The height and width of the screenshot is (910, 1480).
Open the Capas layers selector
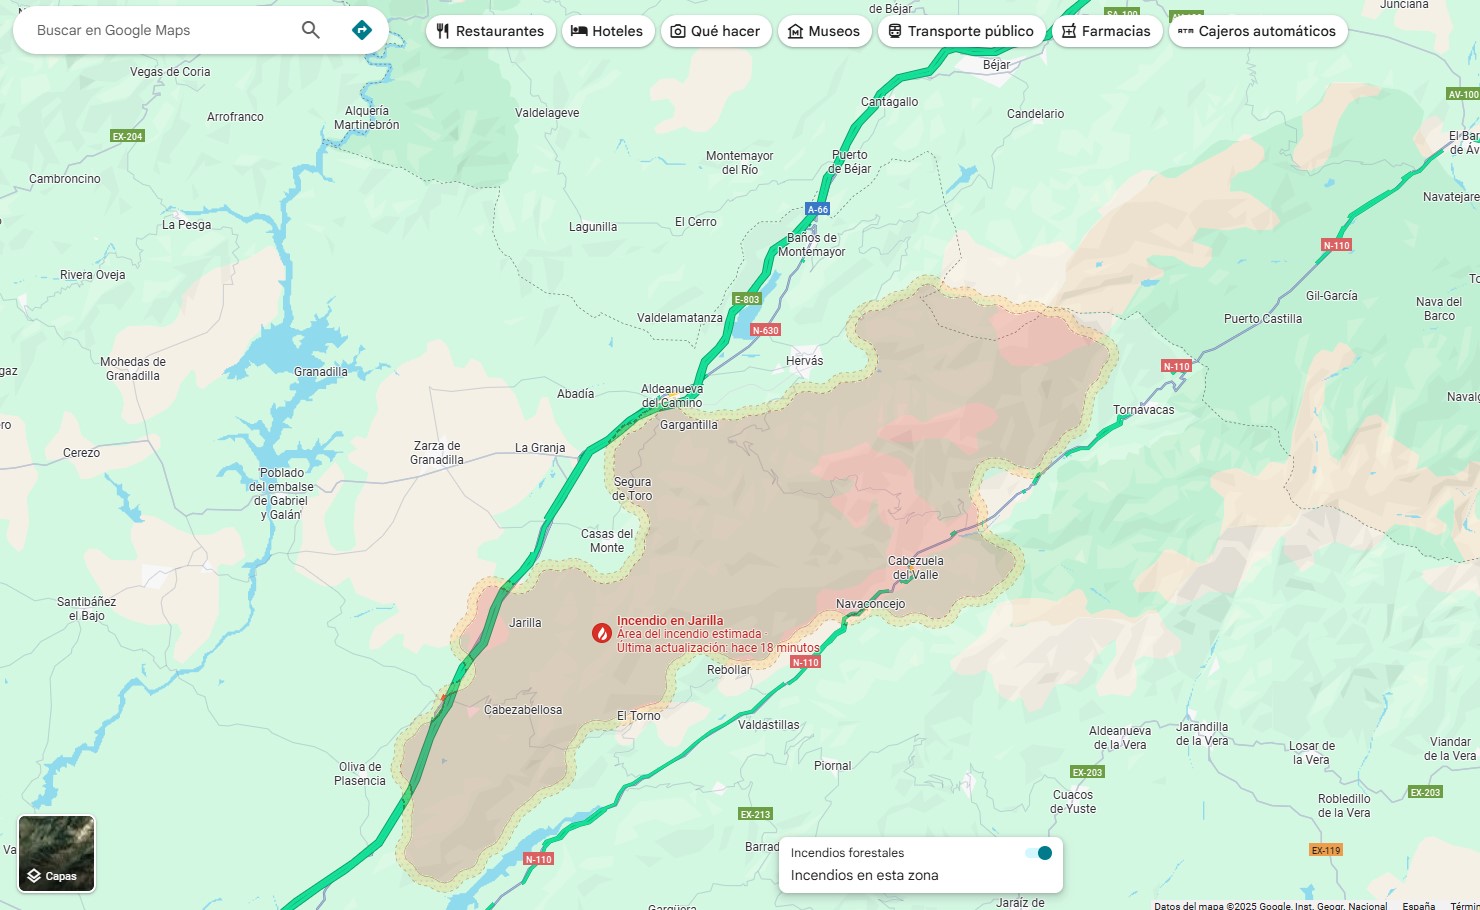(56, 853)
